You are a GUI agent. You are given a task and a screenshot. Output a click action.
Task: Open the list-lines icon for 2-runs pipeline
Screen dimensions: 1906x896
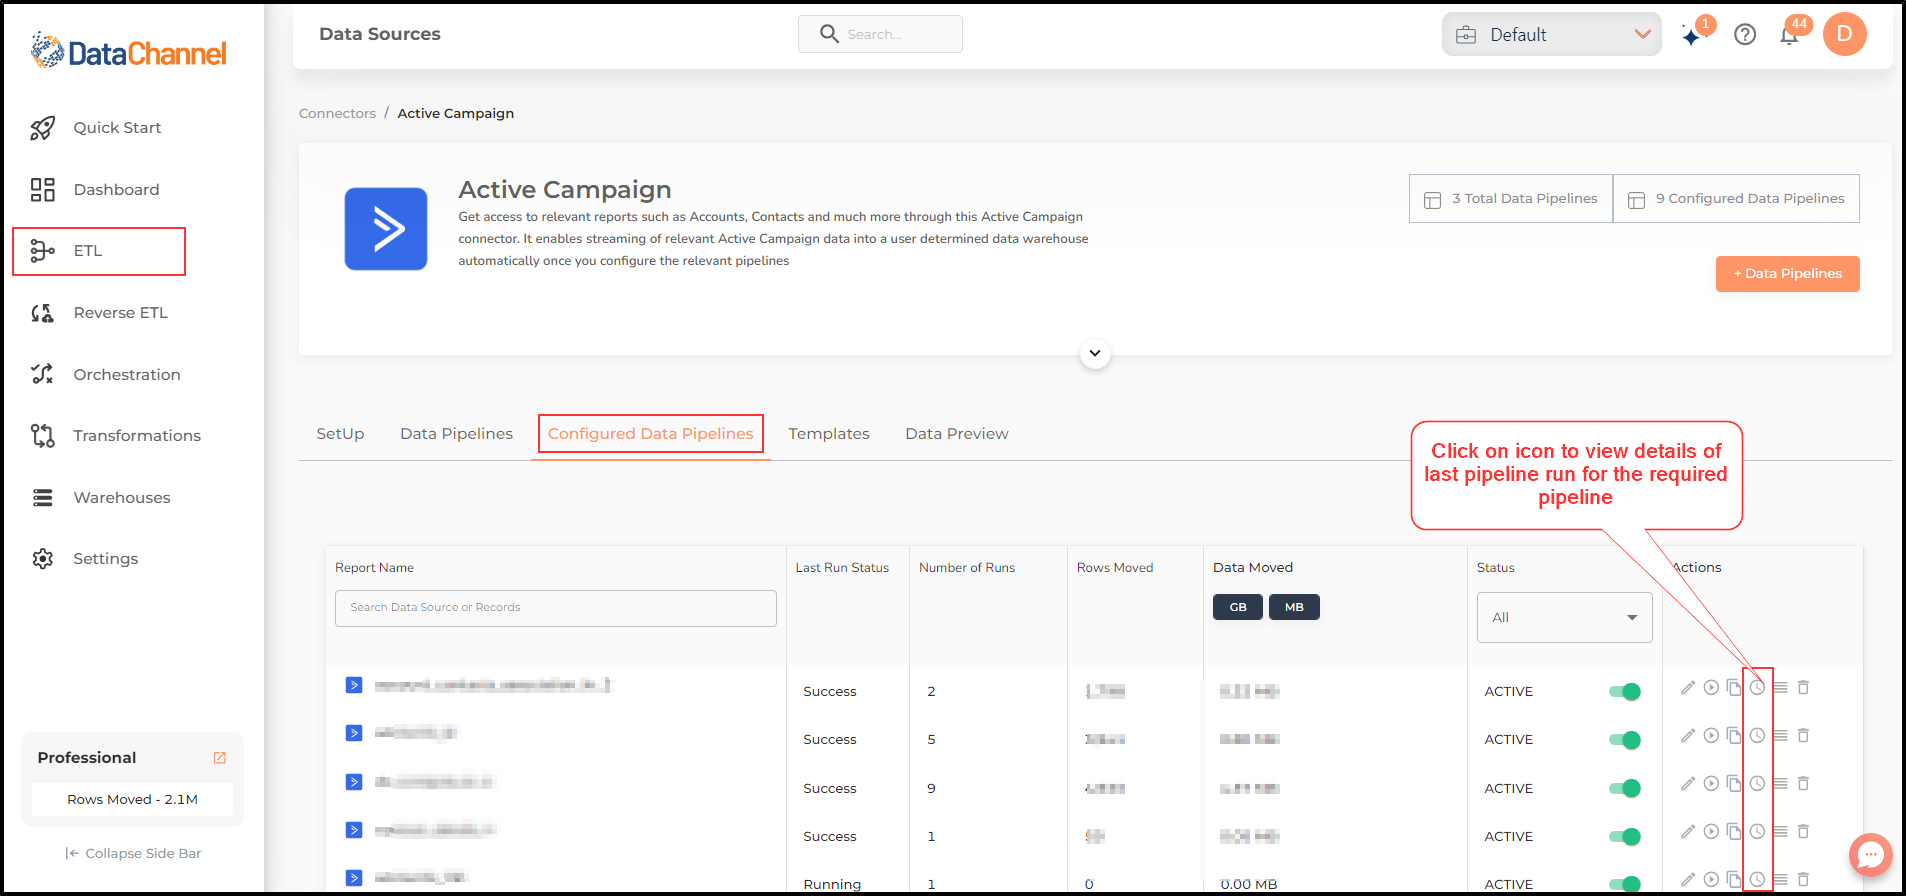pos(1780,687)
